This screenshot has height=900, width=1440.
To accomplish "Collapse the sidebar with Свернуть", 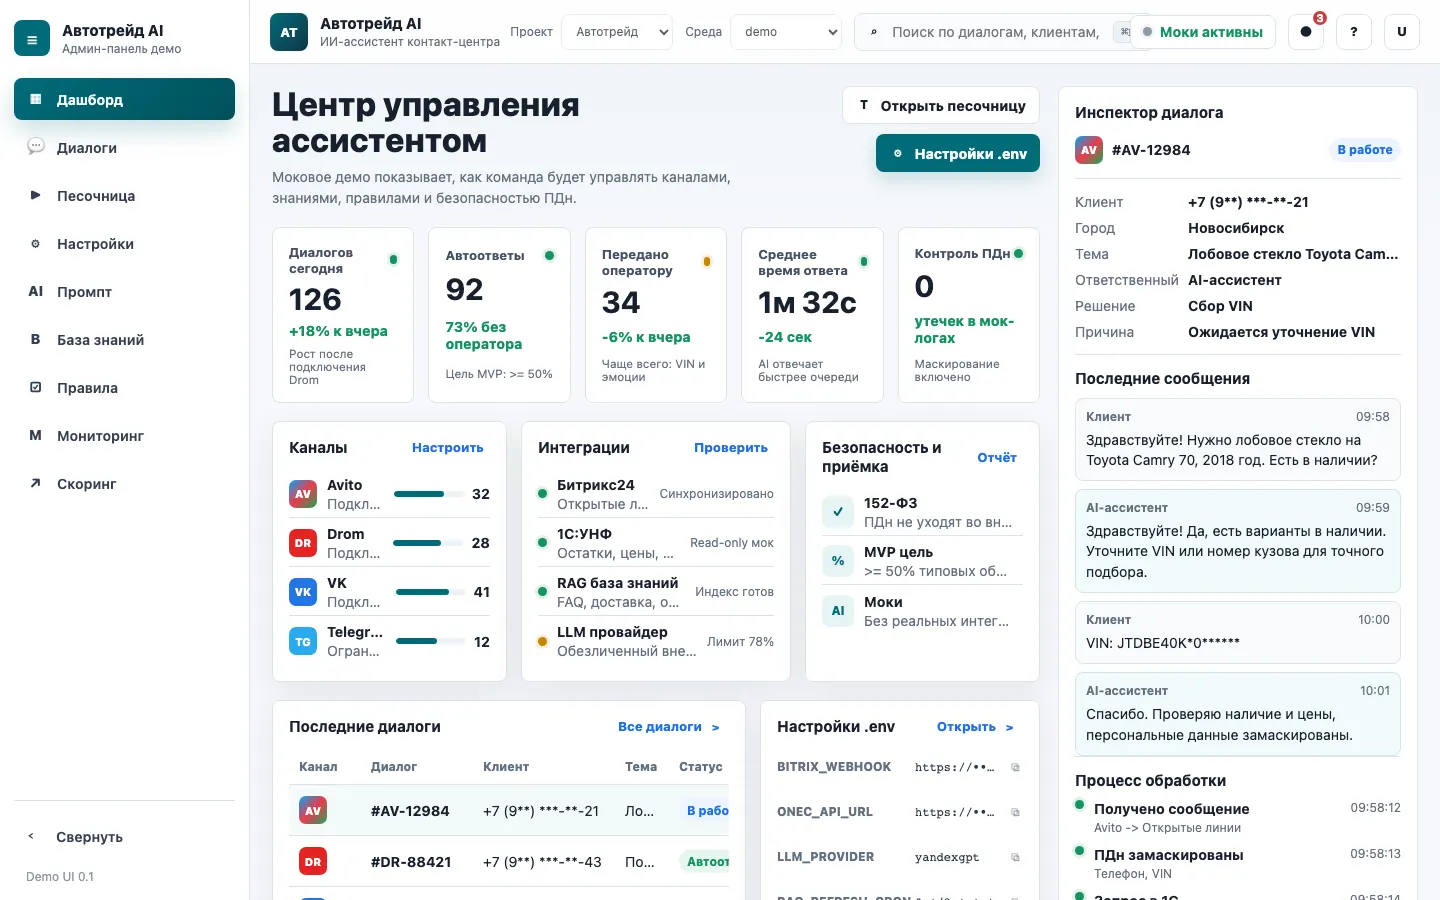I will tap(124, 837).
